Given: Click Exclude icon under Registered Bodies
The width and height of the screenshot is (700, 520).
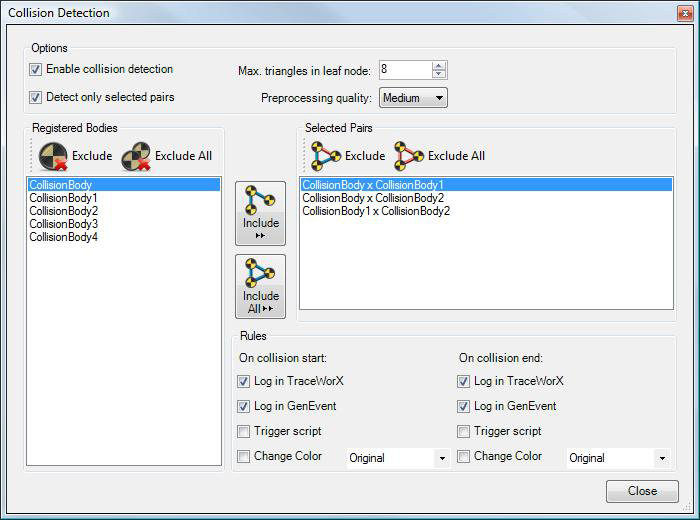Looking at the screenshot, I should coord(52,156).
